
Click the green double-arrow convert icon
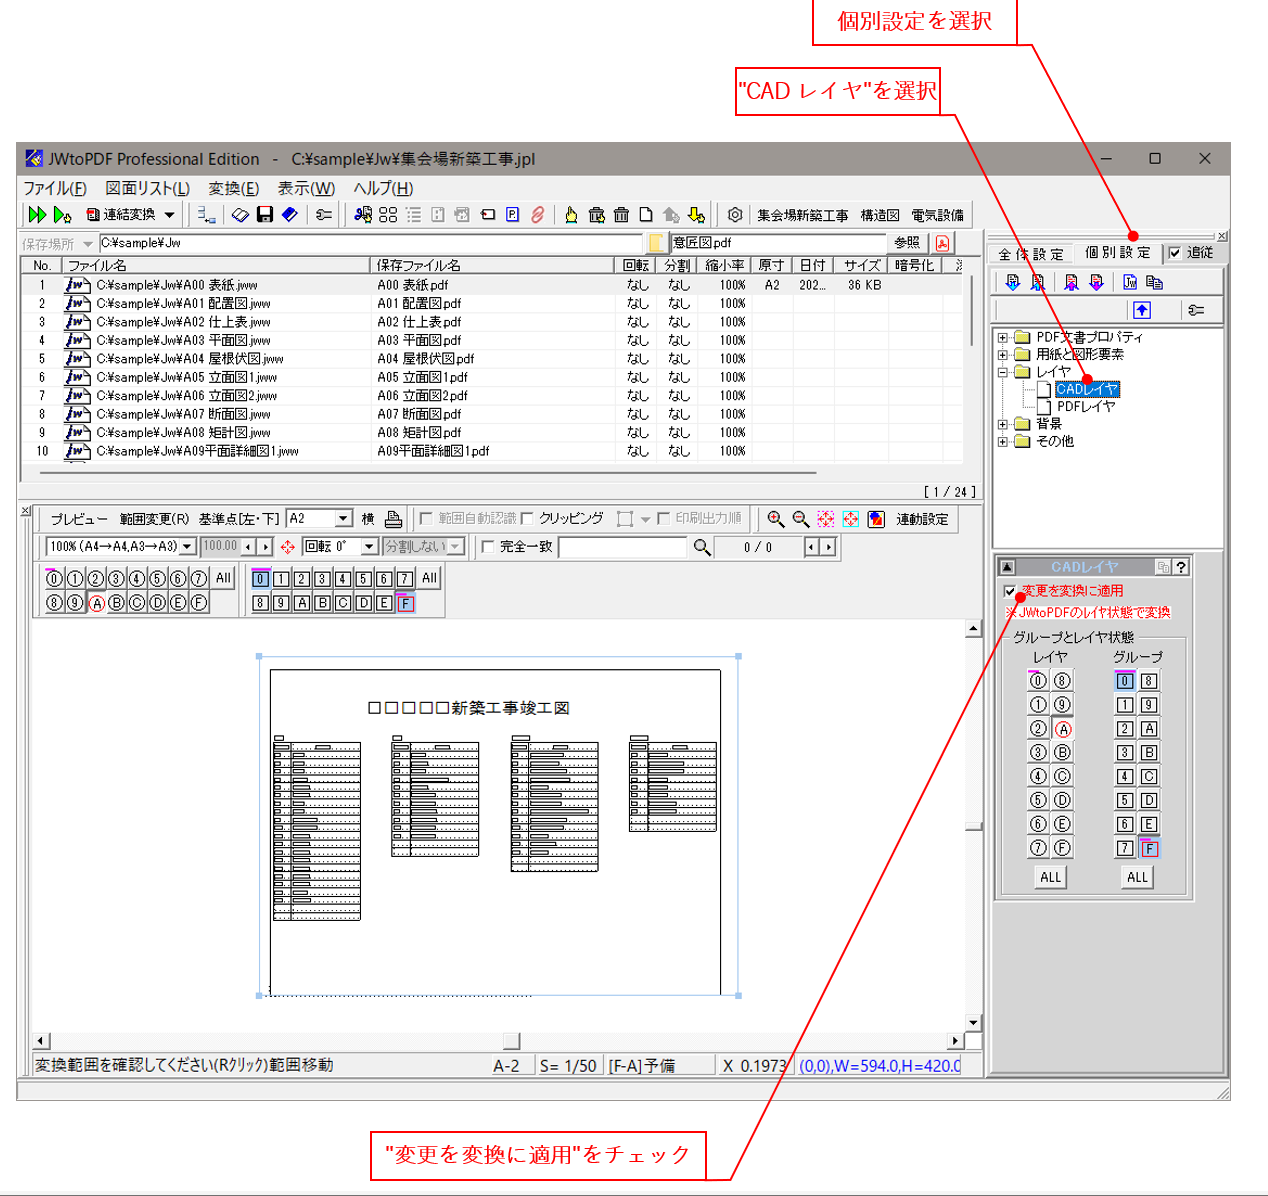tap(37, 215)
